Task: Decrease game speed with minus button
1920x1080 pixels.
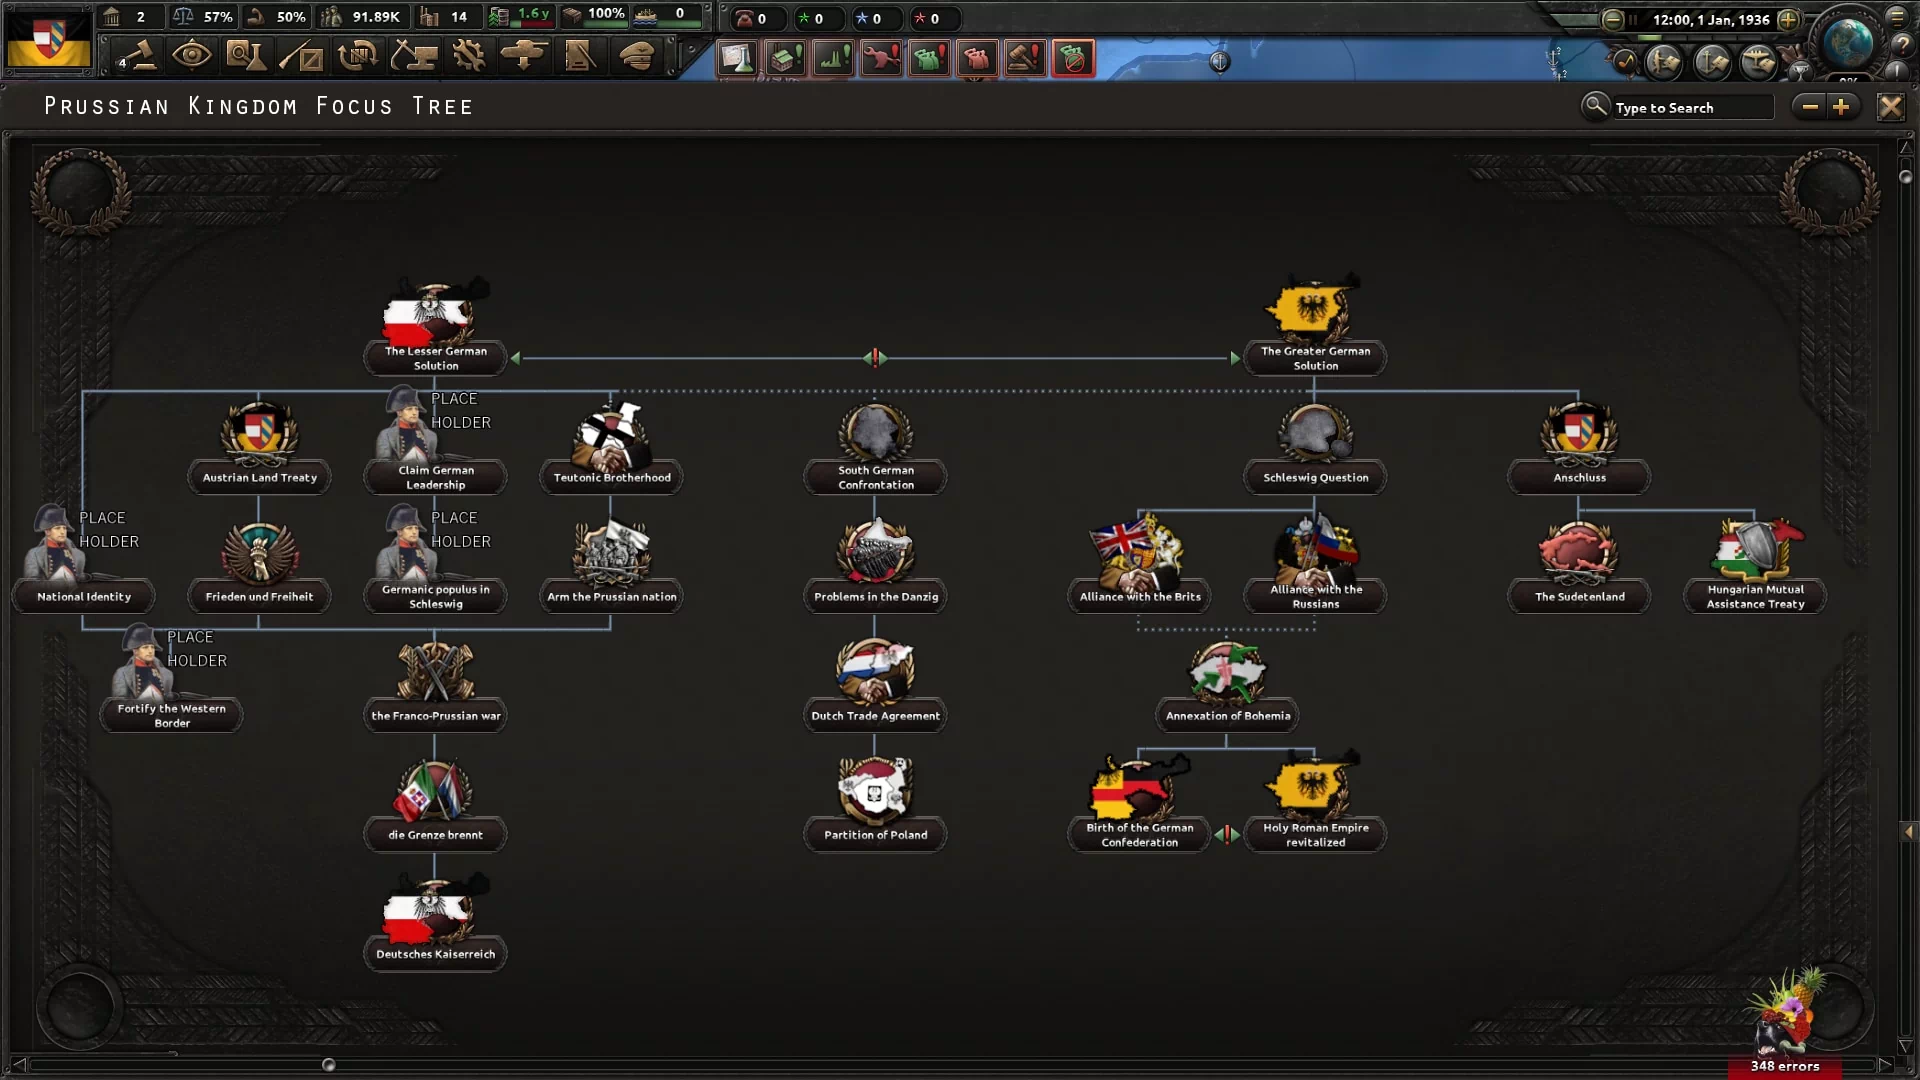Action: pos(1612,19)
